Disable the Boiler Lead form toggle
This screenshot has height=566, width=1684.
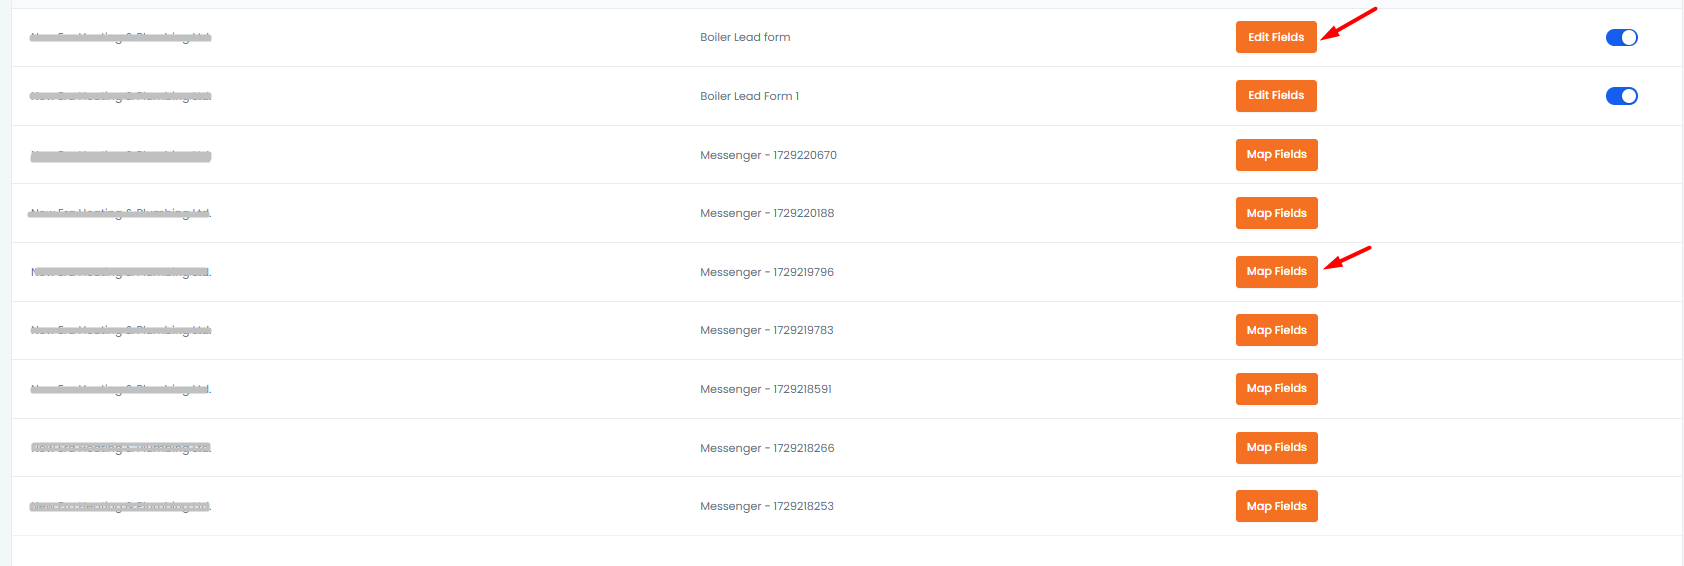pos(1621,38)
